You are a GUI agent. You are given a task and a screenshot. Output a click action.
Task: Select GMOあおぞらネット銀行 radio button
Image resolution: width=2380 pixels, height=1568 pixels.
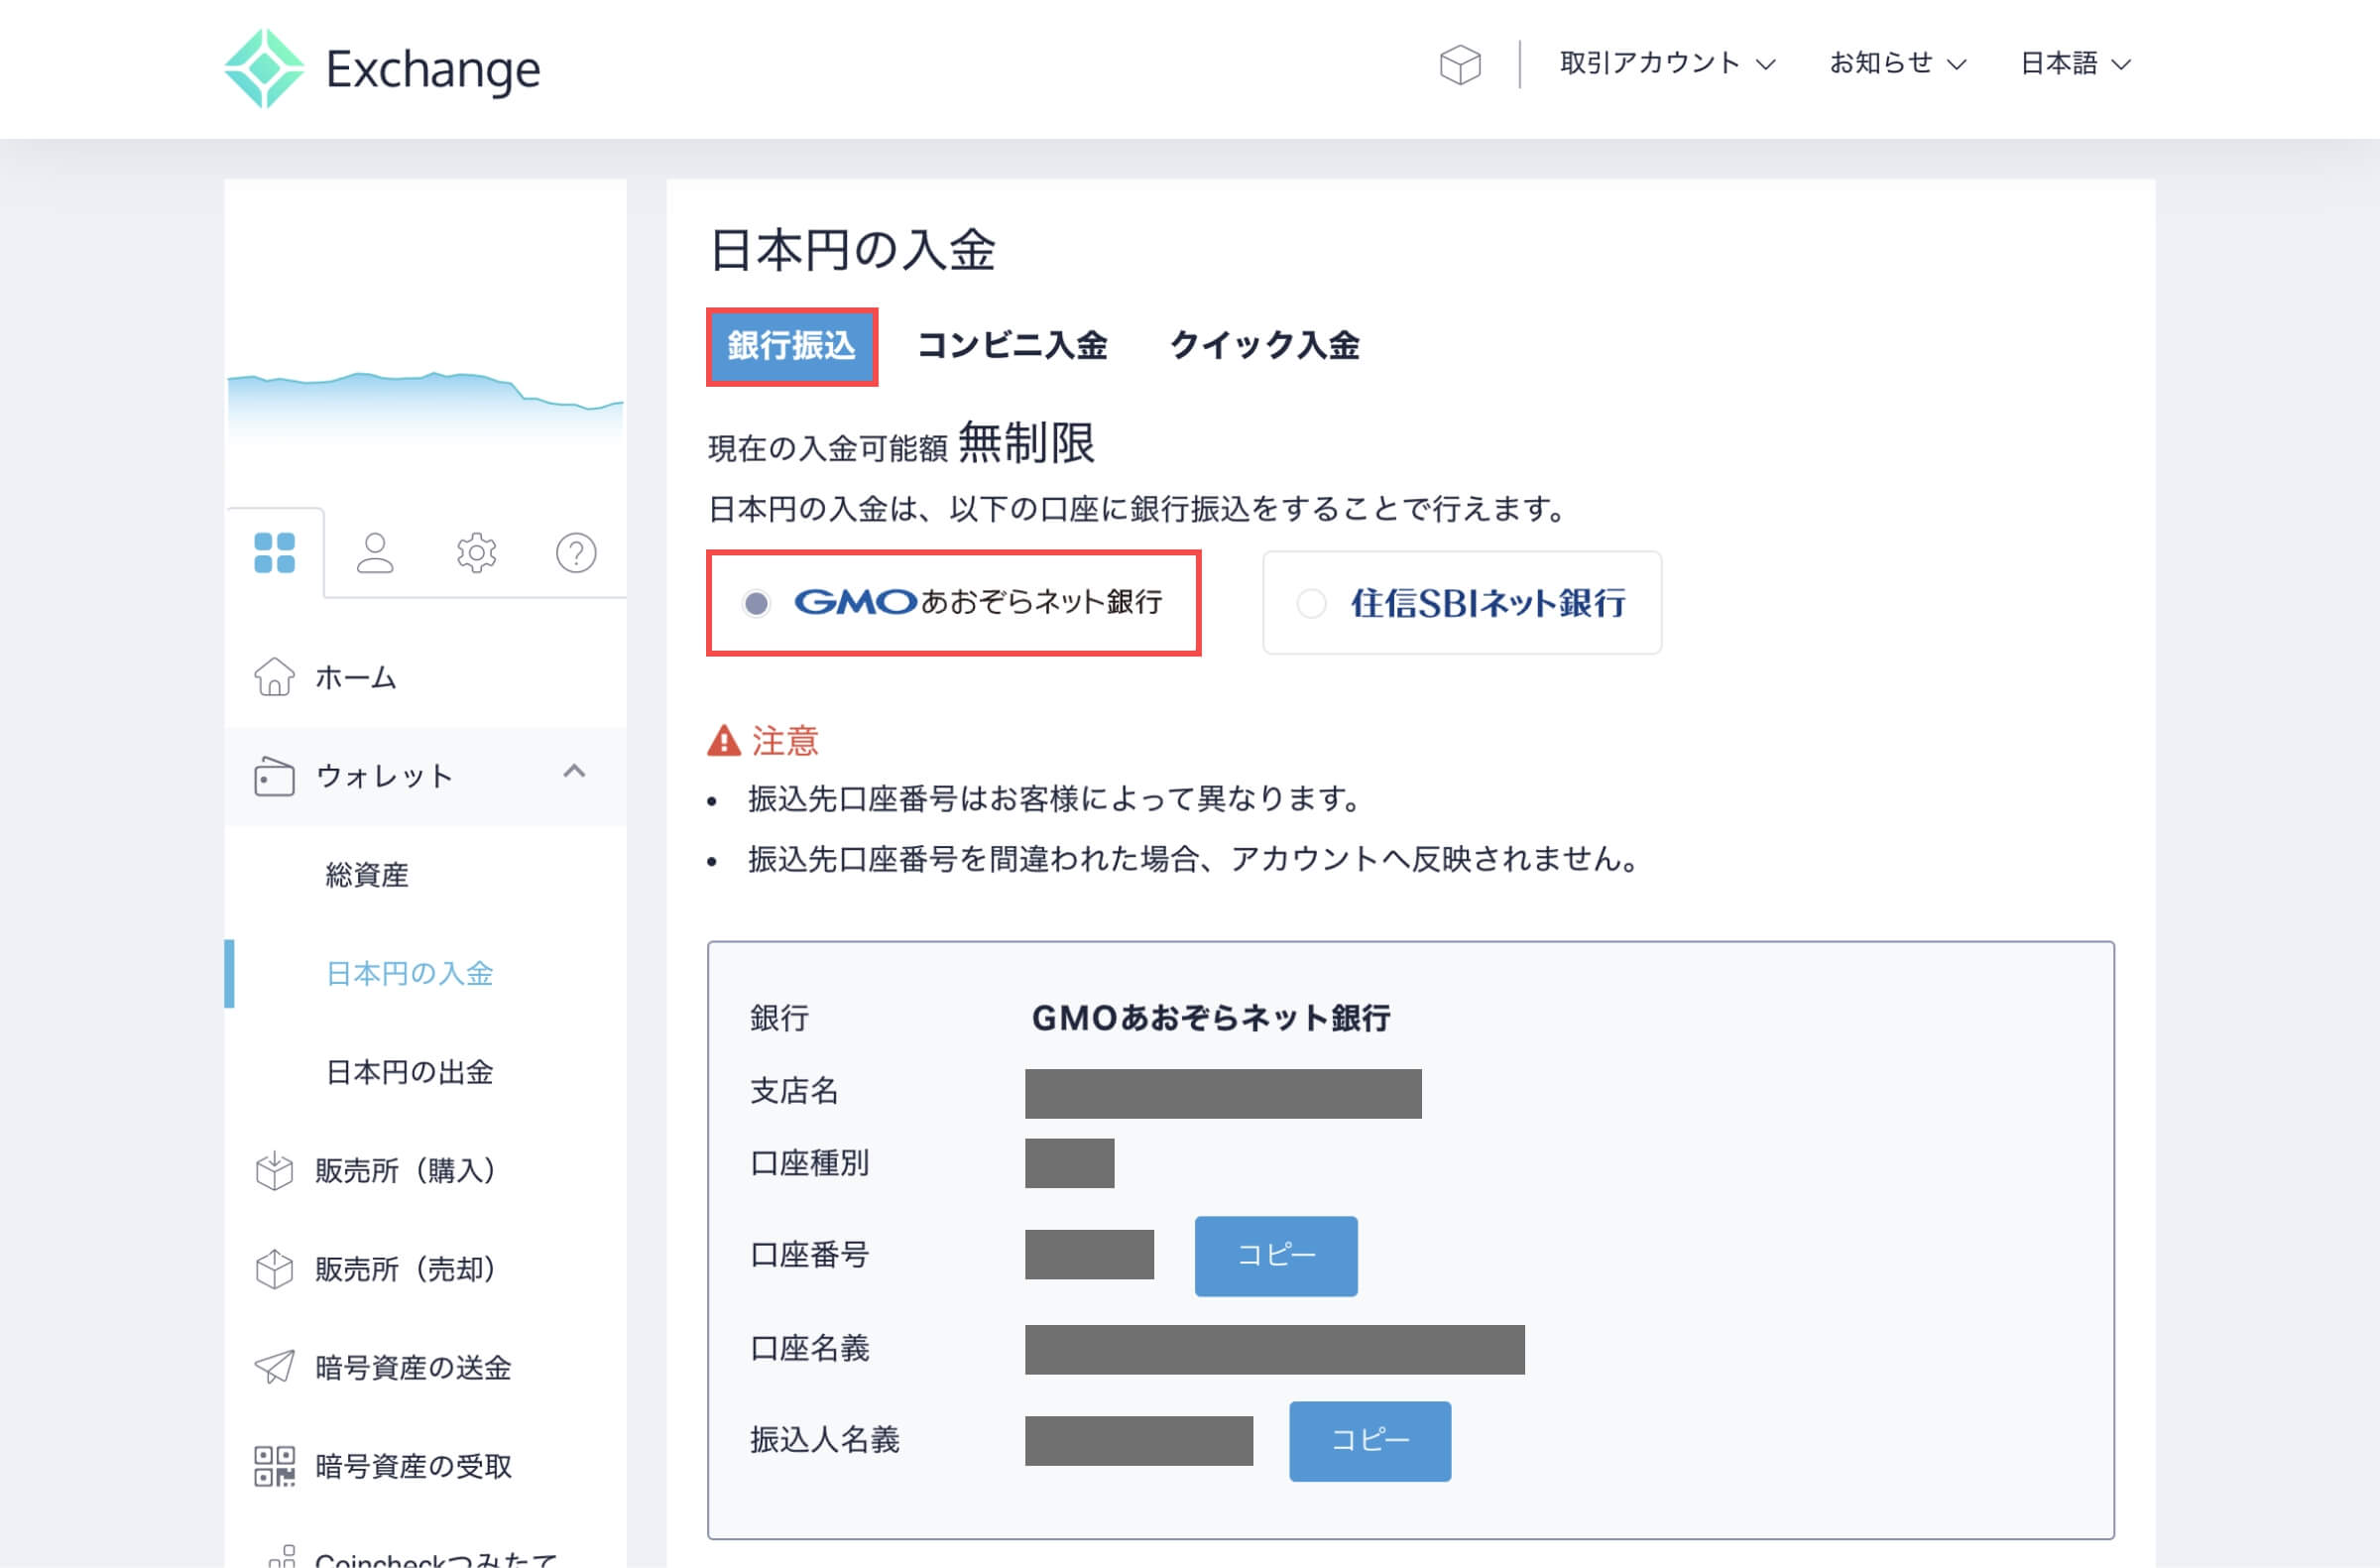(x=756, y=603)
